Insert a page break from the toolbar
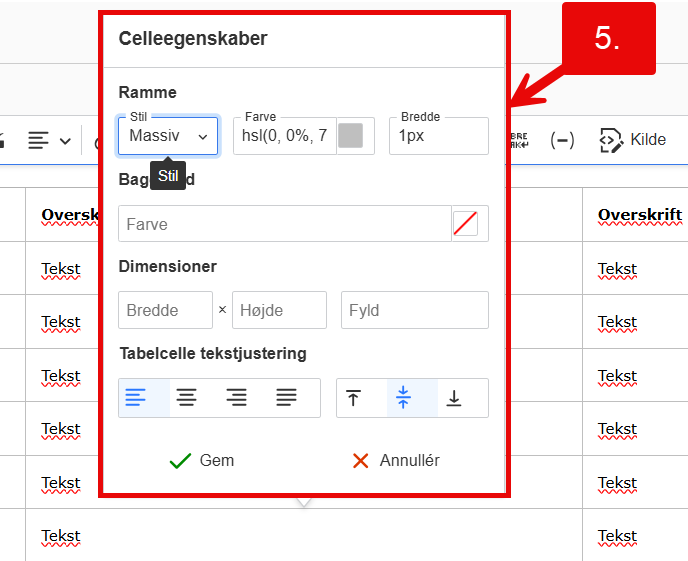 pyautogui.click(x=520, y=140)
